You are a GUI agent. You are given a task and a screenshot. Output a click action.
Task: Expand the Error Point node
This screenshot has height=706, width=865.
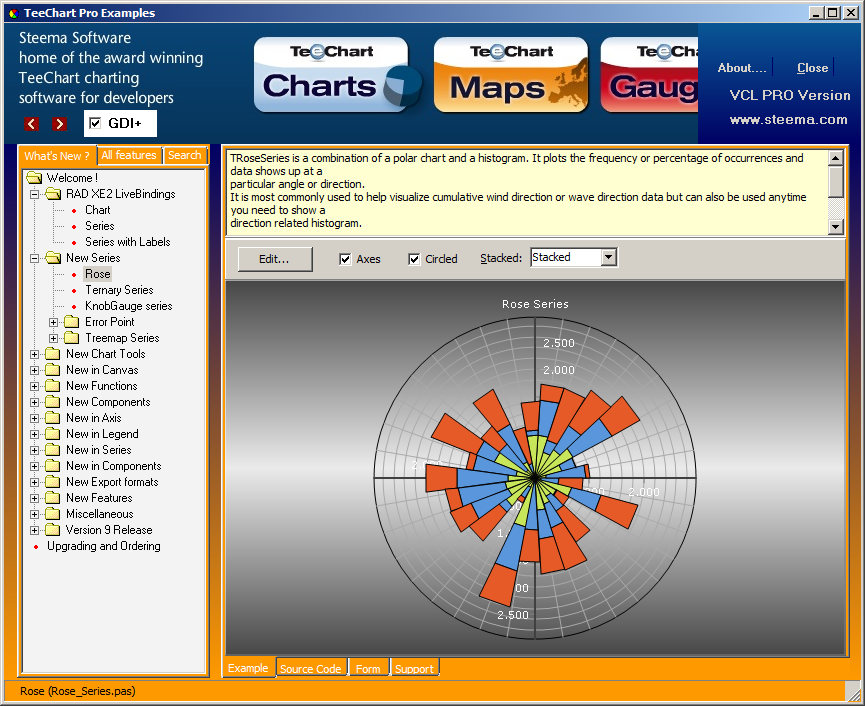[53, 322]
